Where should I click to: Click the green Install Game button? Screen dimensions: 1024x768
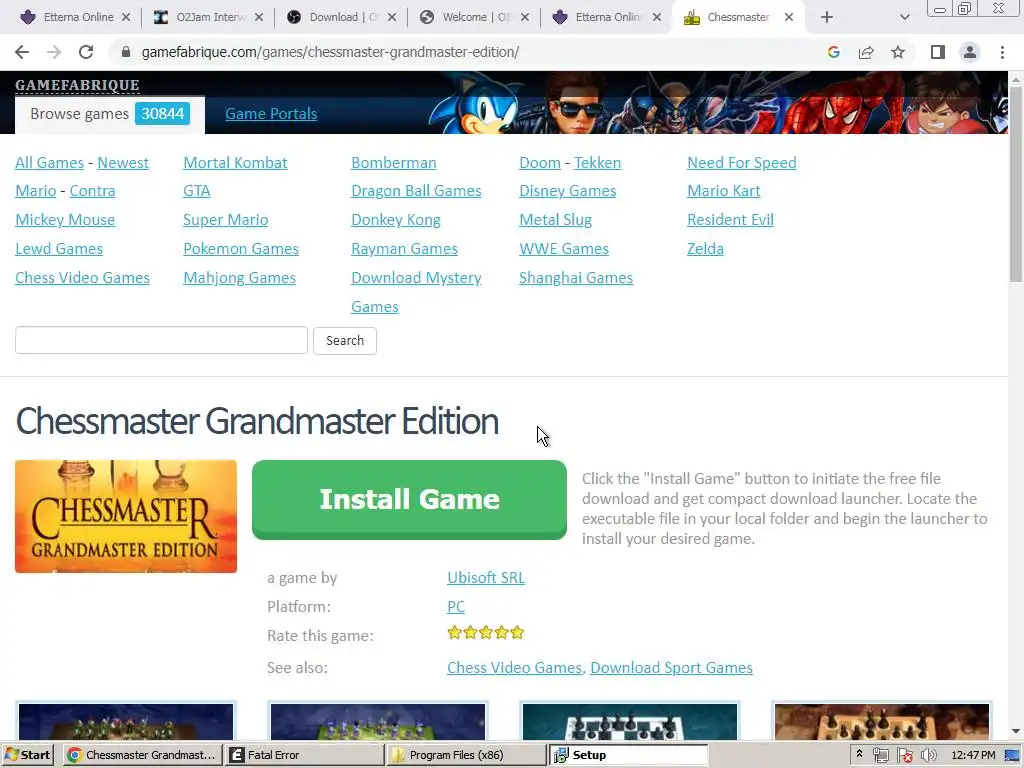click(x=409, y=500)
